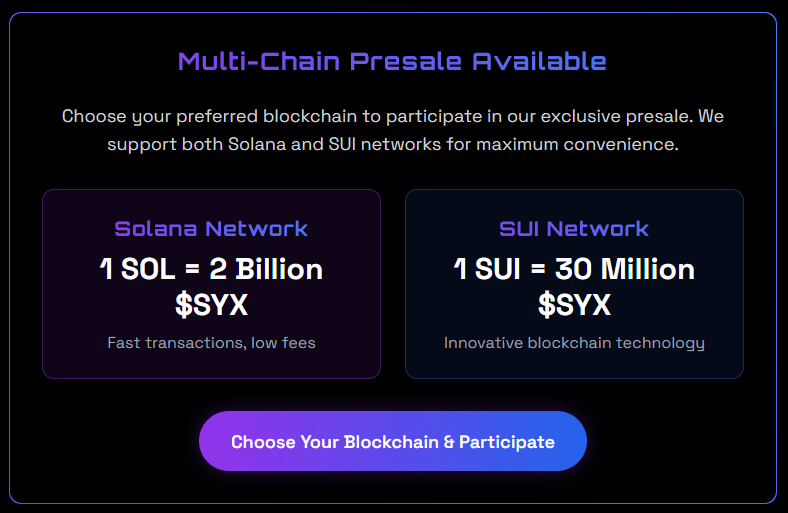
Task: Click the Fast transactions, low fees caption
Action: click(x=211, y=343)
